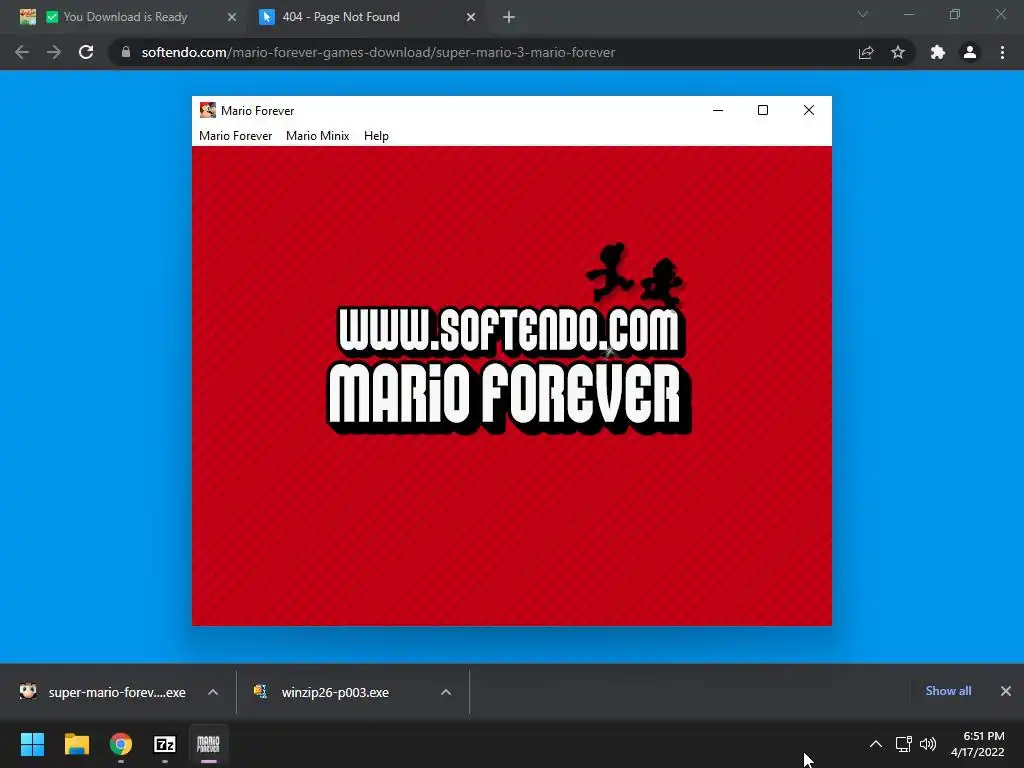The width and height of the screenshot is (1024, 768).
Task: Go forward in Chrome browser
Action: click(x=54, y=52)
